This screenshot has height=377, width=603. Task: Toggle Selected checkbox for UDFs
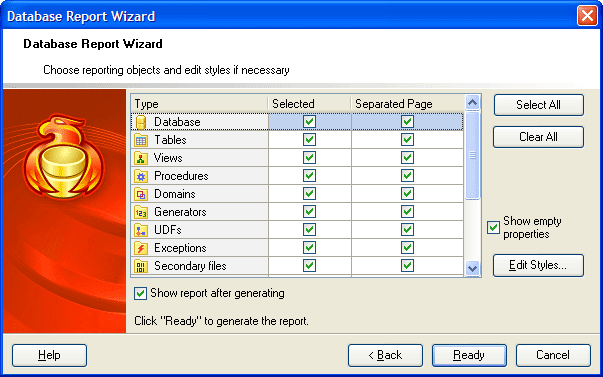[310, 230]
